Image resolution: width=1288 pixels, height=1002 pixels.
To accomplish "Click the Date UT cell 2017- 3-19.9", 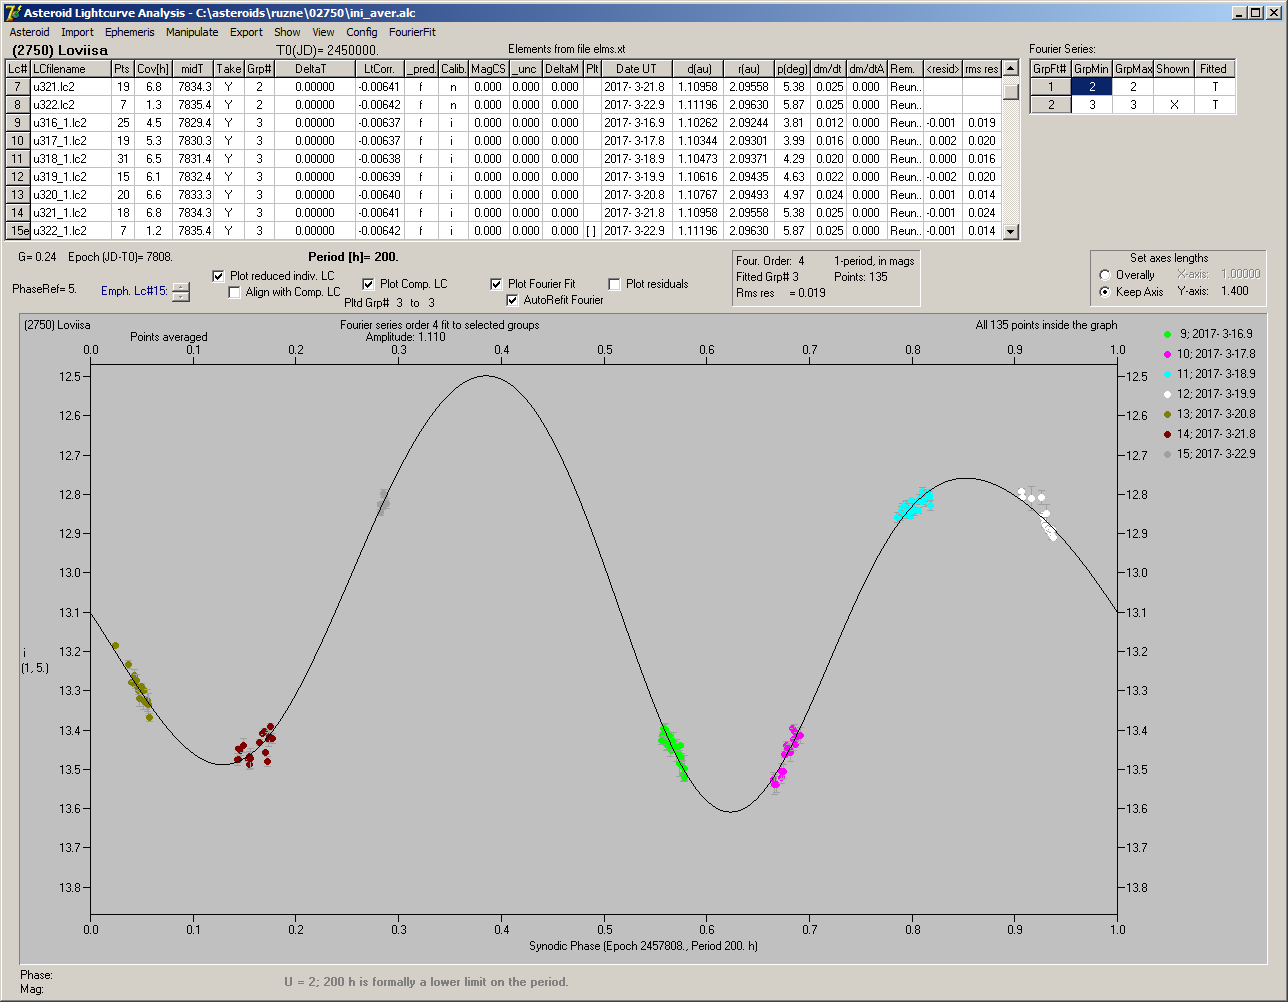I will [636, 177].
